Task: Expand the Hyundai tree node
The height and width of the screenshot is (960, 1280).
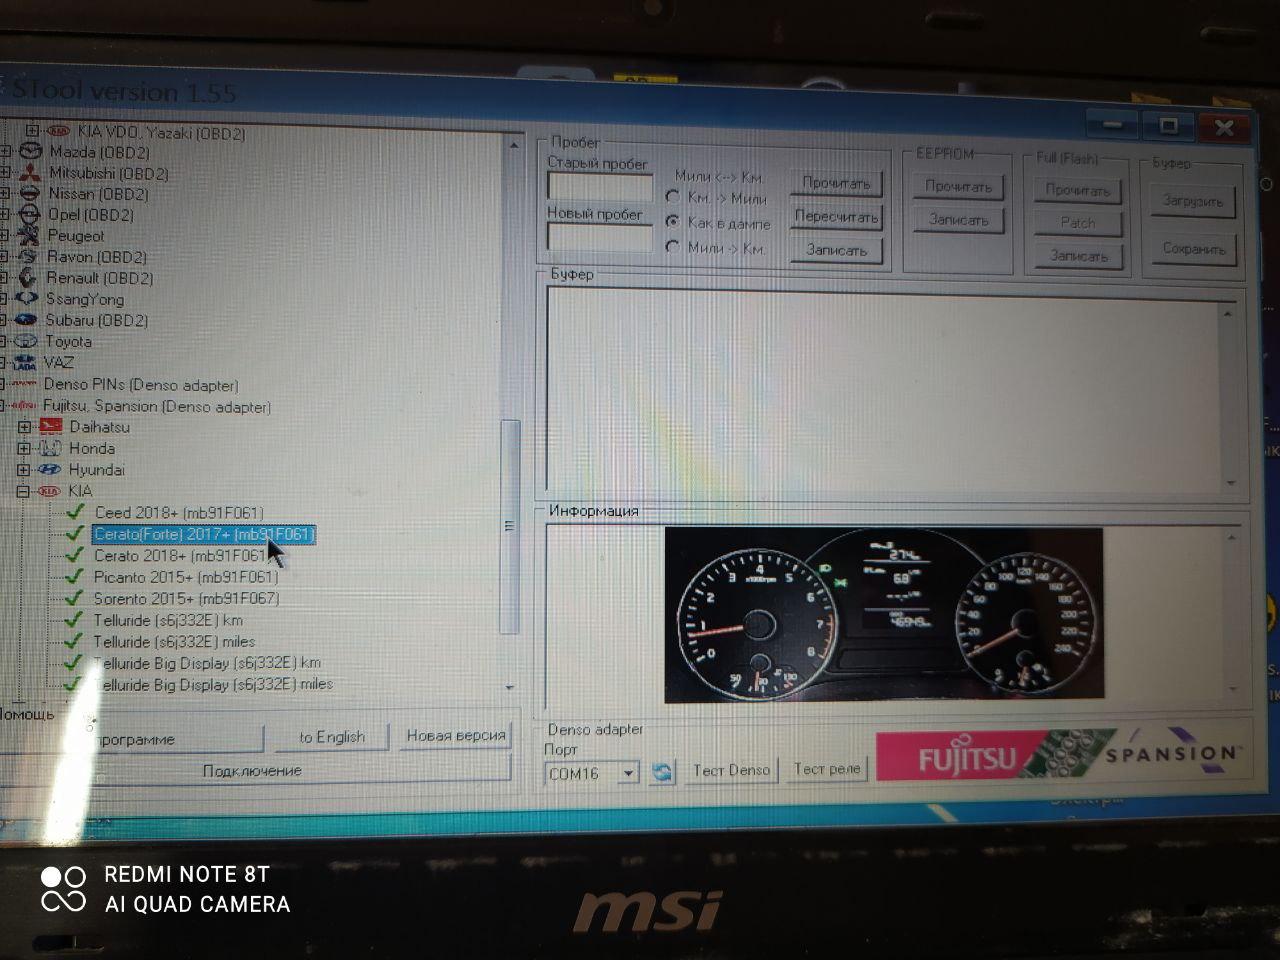Action: tap(24, 470)
